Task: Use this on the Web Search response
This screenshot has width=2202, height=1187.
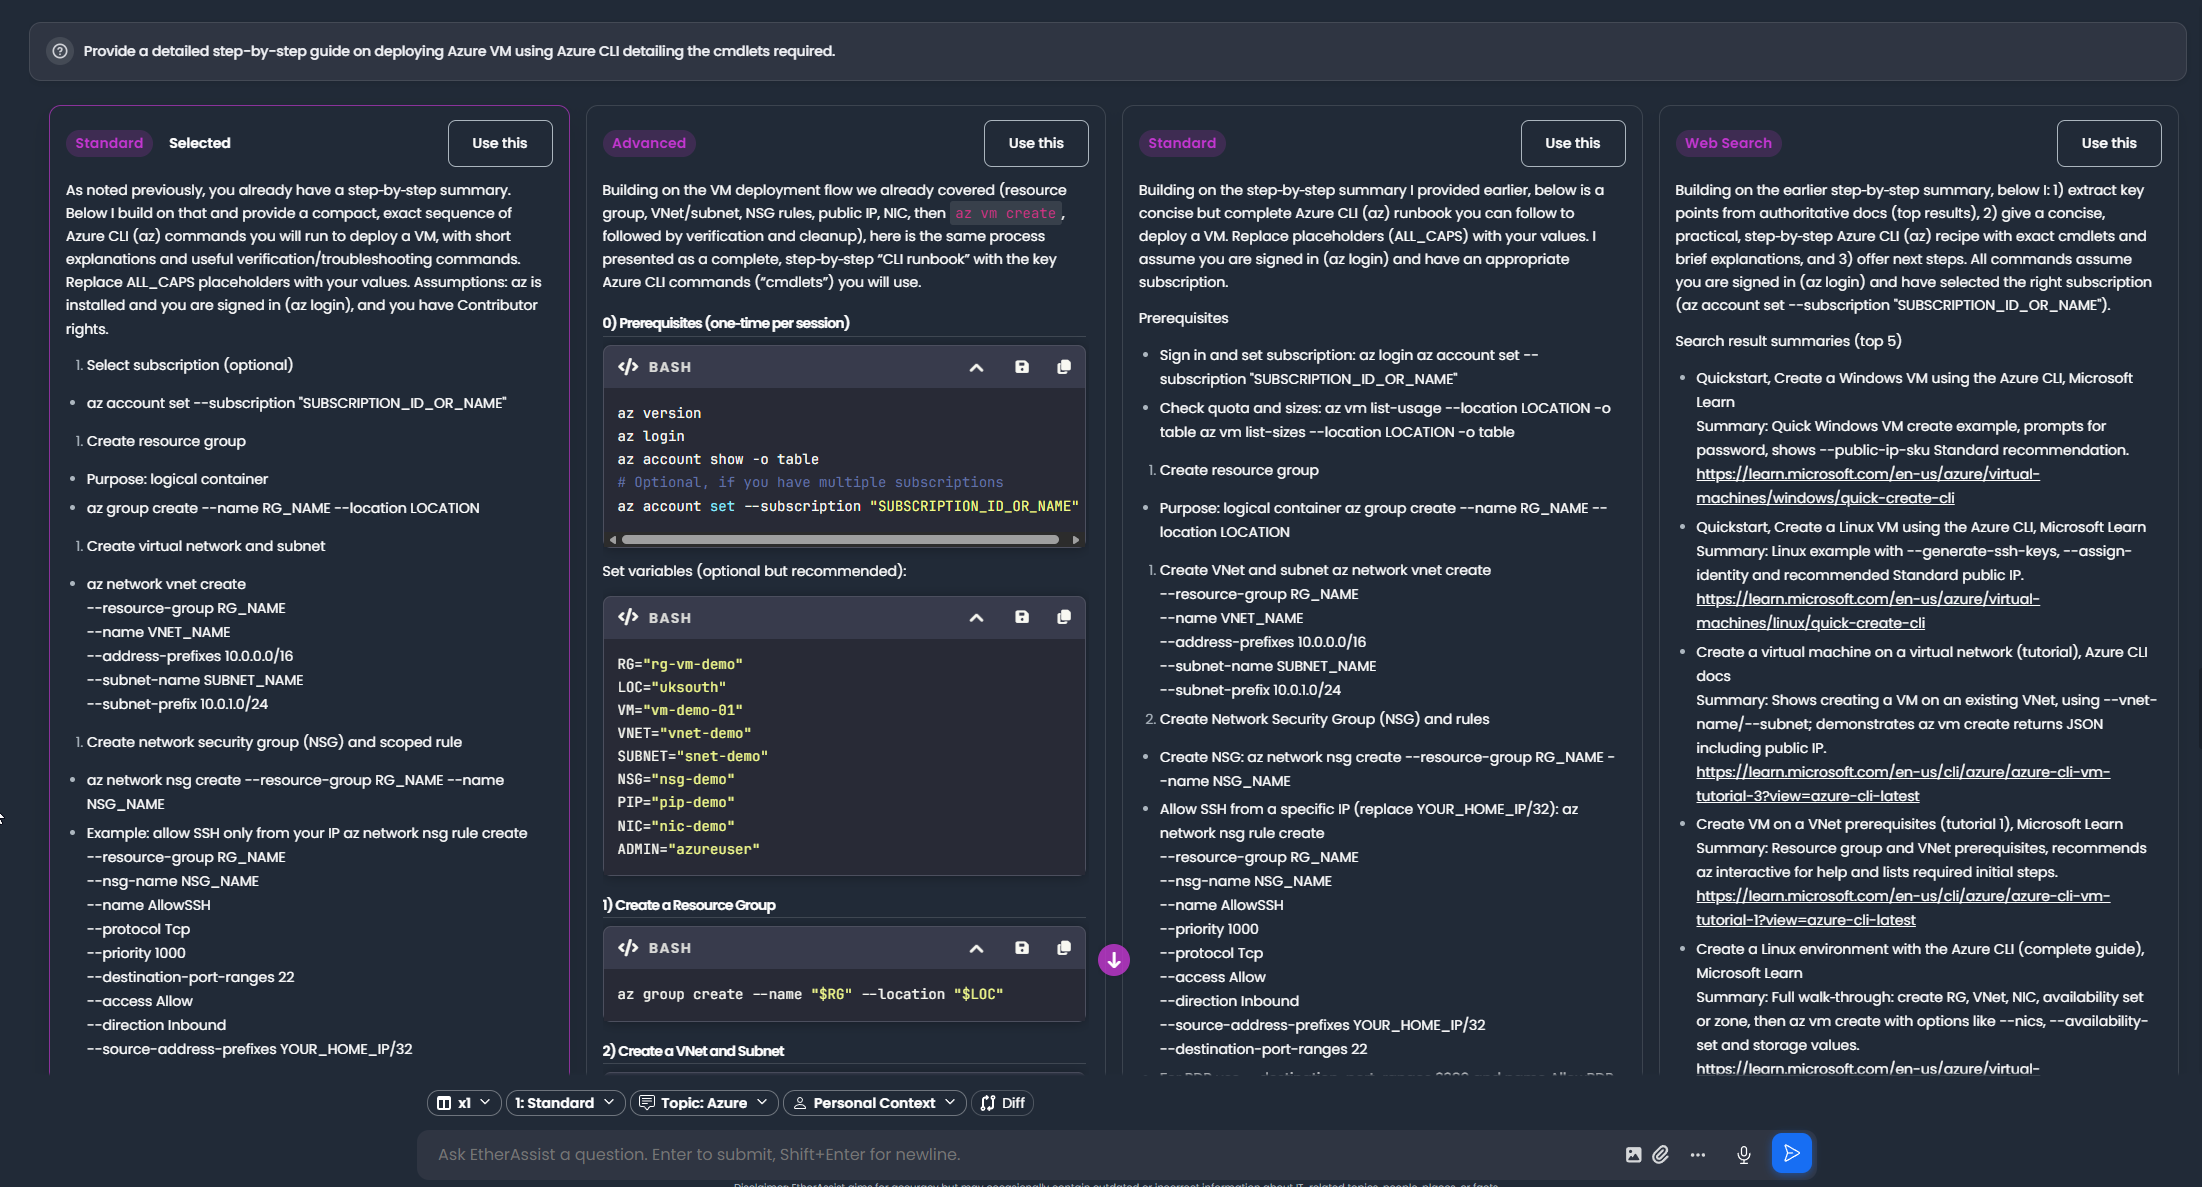Action: (x=2109, y=143)
